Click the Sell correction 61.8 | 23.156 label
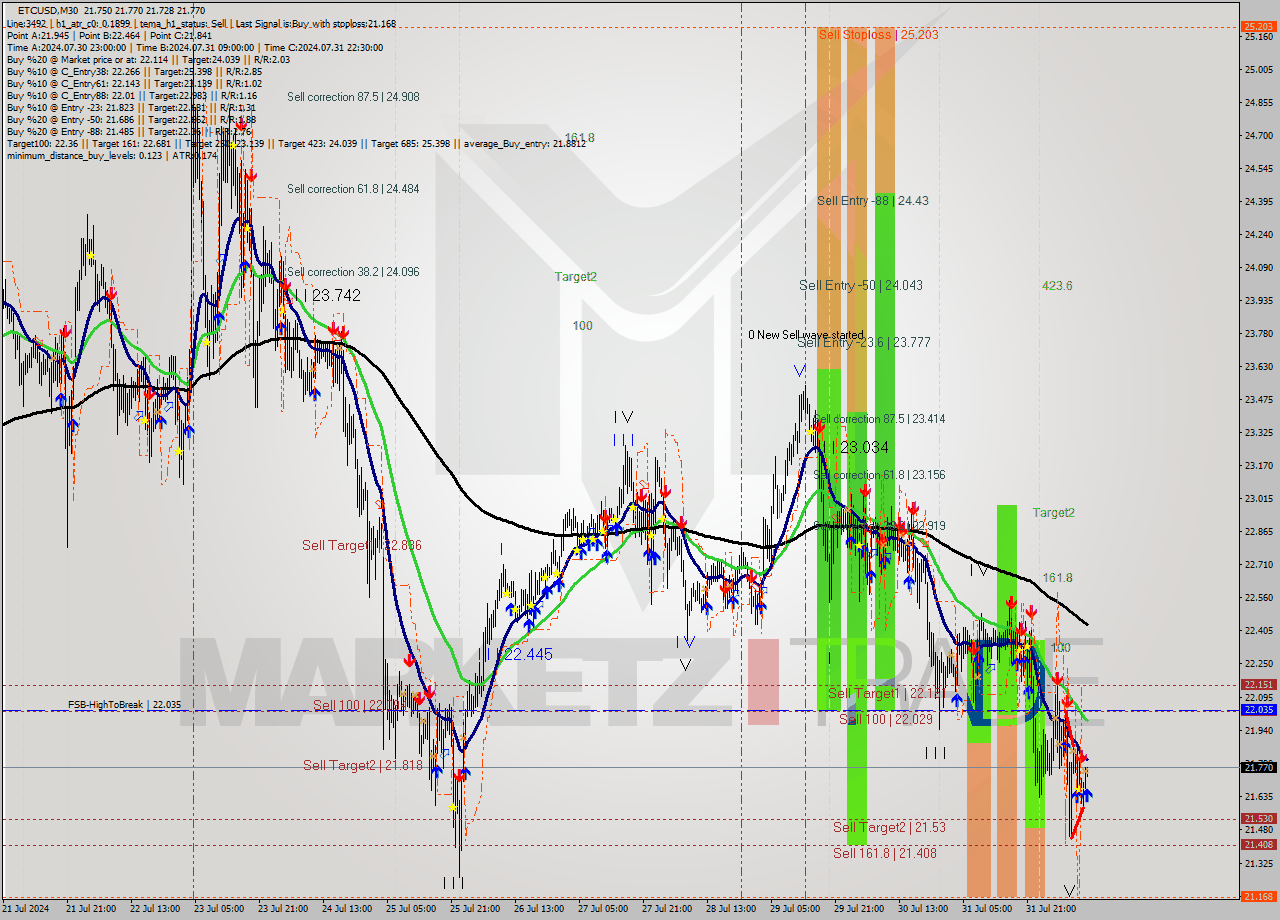1280x920 pixels. 880,475
